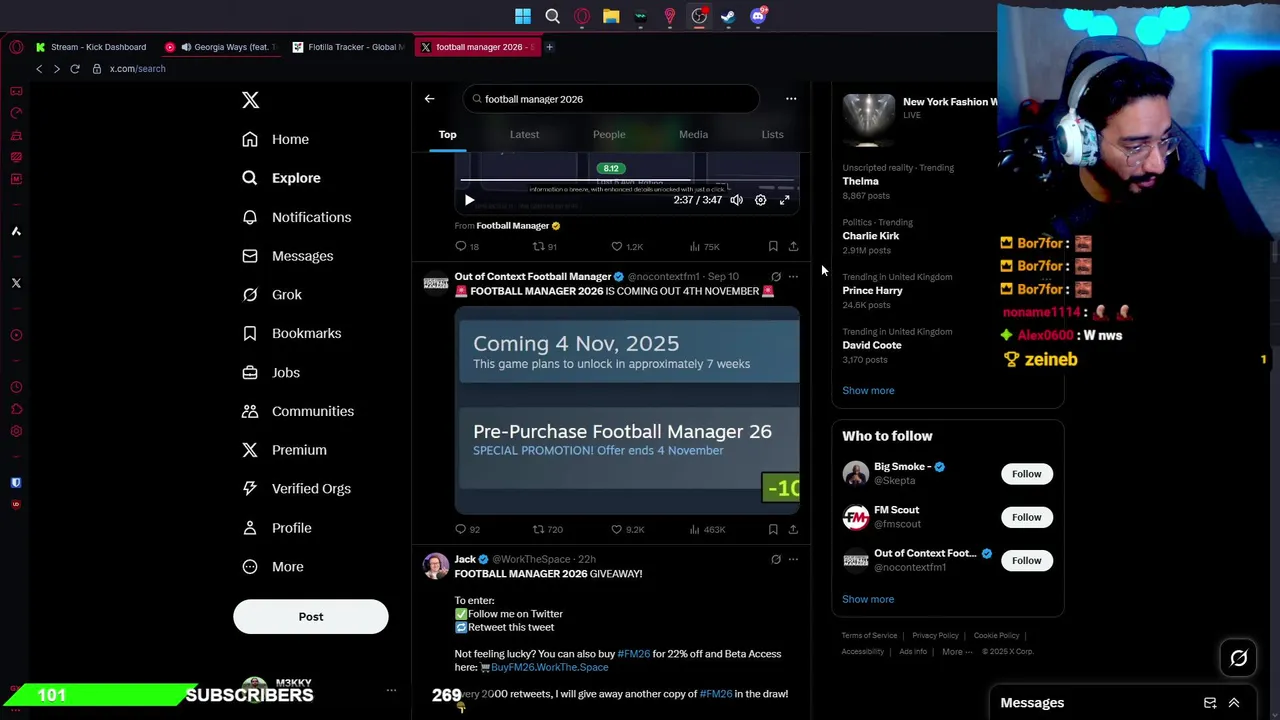Reply to tweet with 92 replies

(x=467, y=529)
